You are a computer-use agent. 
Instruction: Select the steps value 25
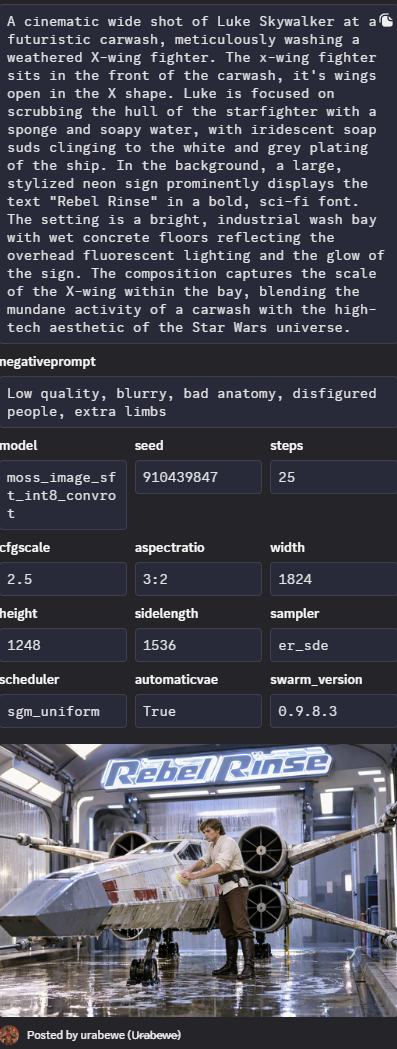pyautogui.click(x=333, y=477)
